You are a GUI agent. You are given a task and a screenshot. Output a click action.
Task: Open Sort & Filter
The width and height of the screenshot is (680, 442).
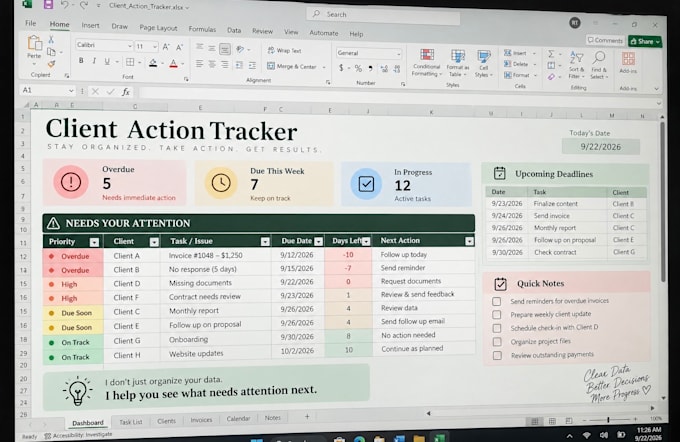coord(576,65)
